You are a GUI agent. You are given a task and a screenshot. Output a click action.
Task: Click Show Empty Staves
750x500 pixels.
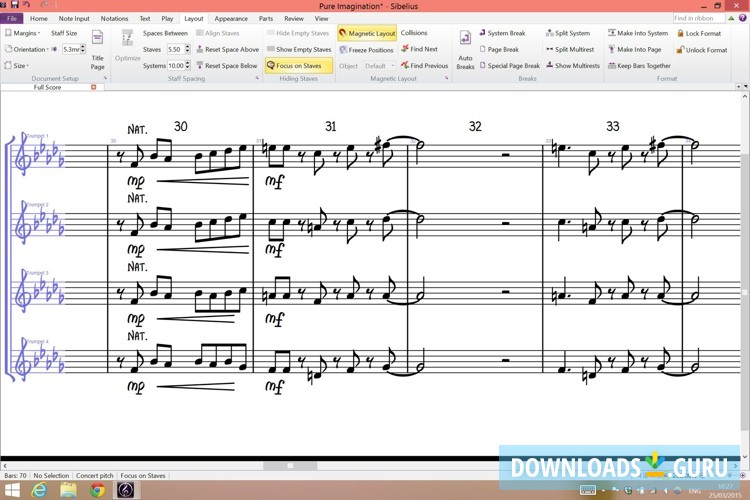click(x=299, y=49)
